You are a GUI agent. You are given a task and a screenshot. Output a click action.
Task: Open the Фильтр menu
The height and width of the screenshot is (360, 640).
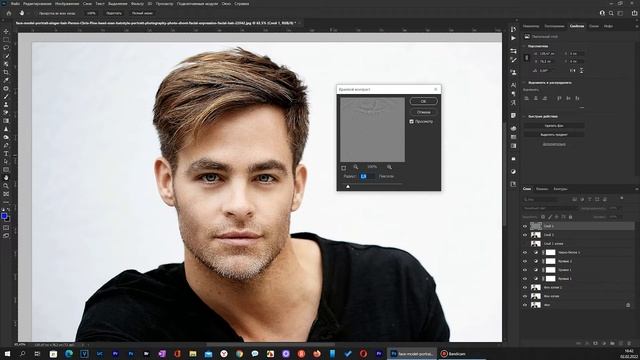[137, 4]
